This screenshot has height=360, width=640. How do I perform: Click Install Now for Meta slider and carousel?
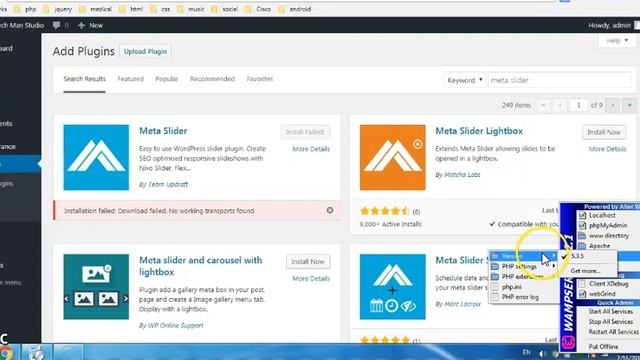pos(308,261)
